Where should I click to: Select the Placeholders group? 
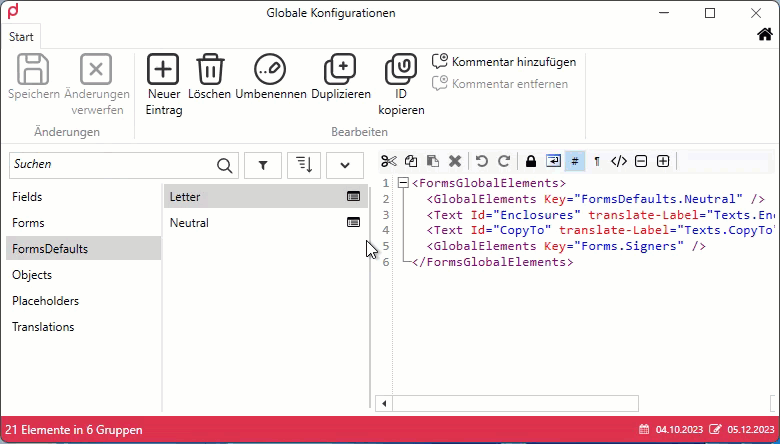[84, 301]
